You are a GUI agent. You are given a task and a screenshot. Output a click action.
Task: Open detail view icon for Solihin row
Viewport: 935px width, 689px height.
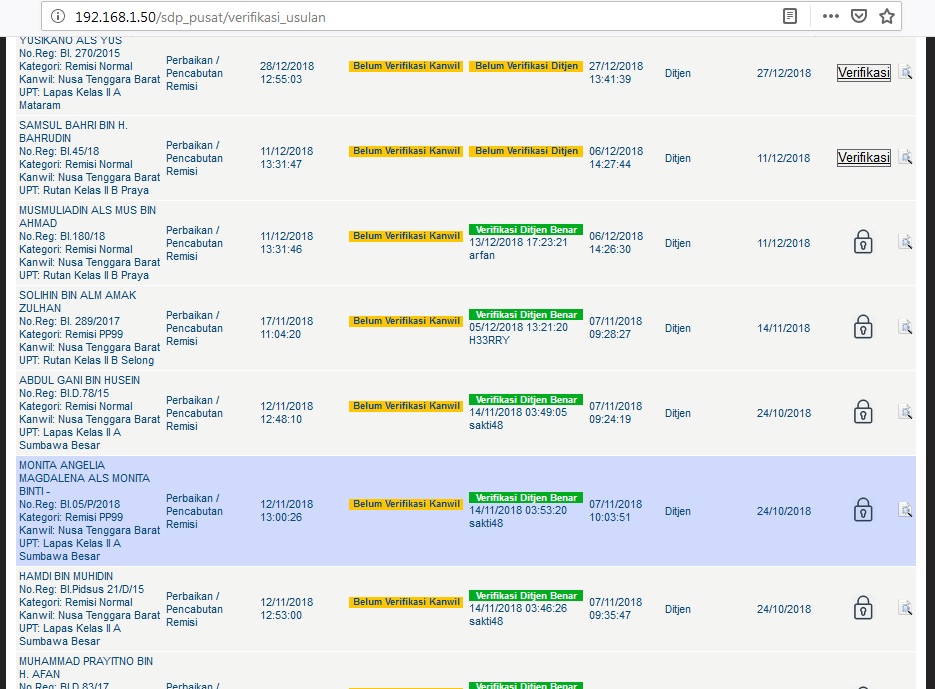tap(904, 327)
